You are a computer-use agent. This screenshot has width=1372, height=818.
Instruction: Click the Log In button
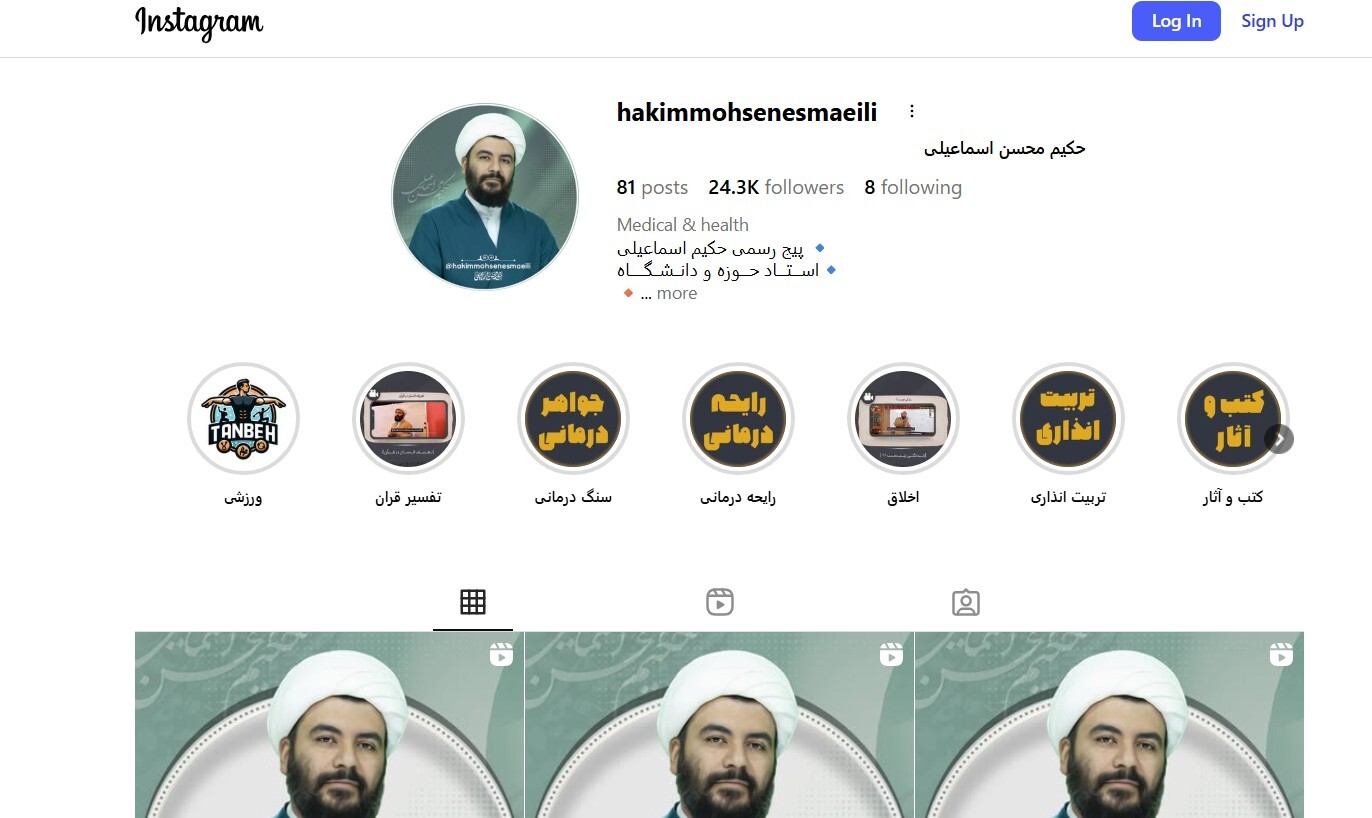point(1176,21)
